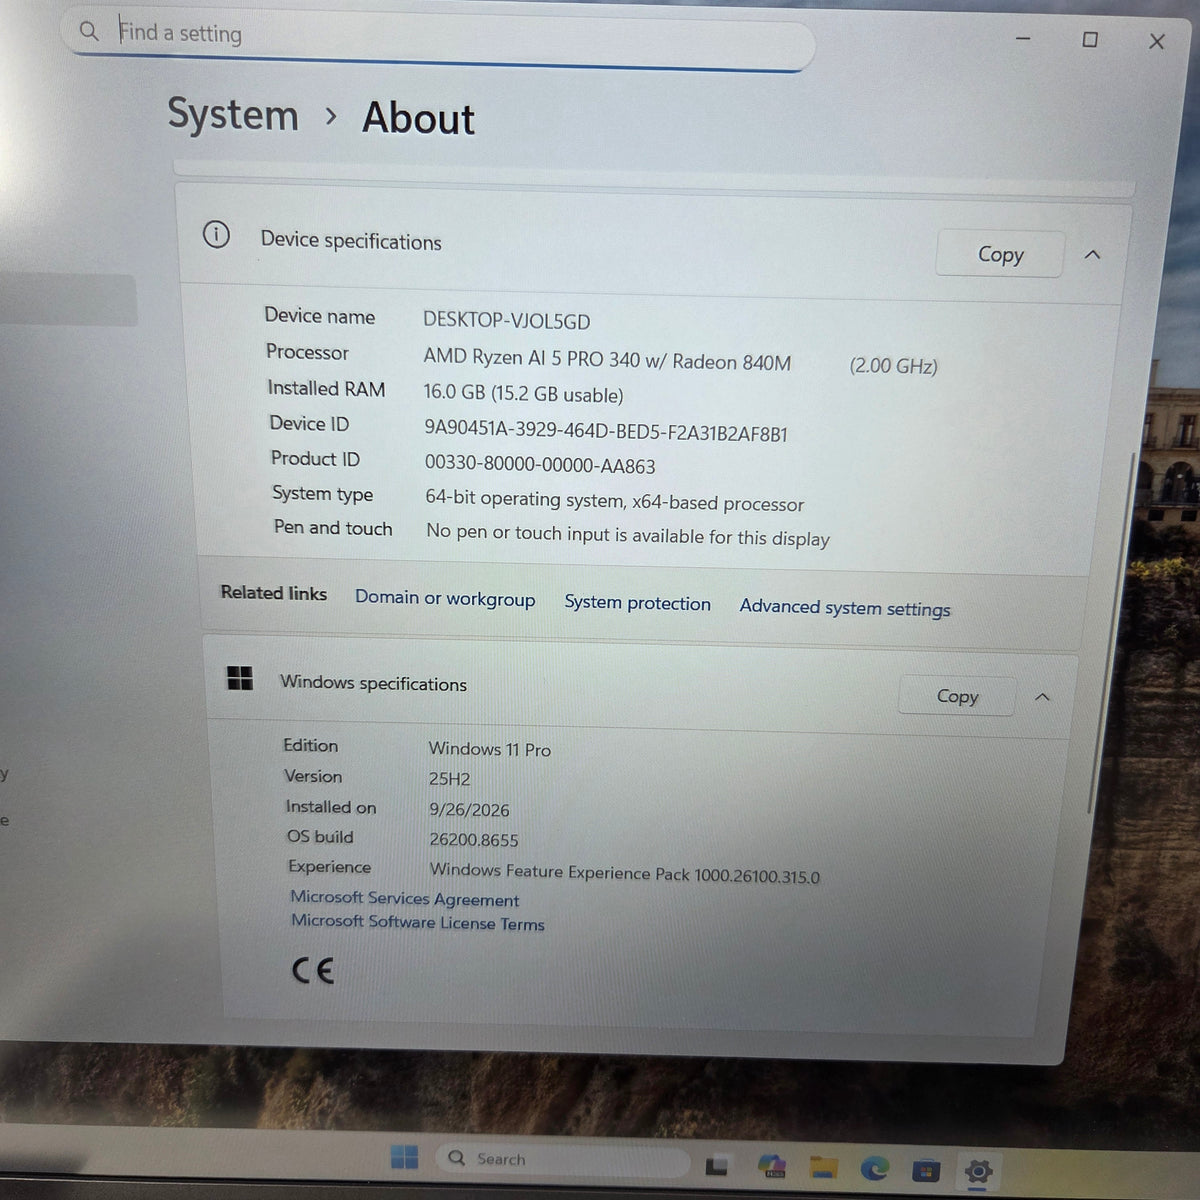1200x1200 pixels.
Task: Click the taskbar Search box
Action: (x=562, y=1160)
